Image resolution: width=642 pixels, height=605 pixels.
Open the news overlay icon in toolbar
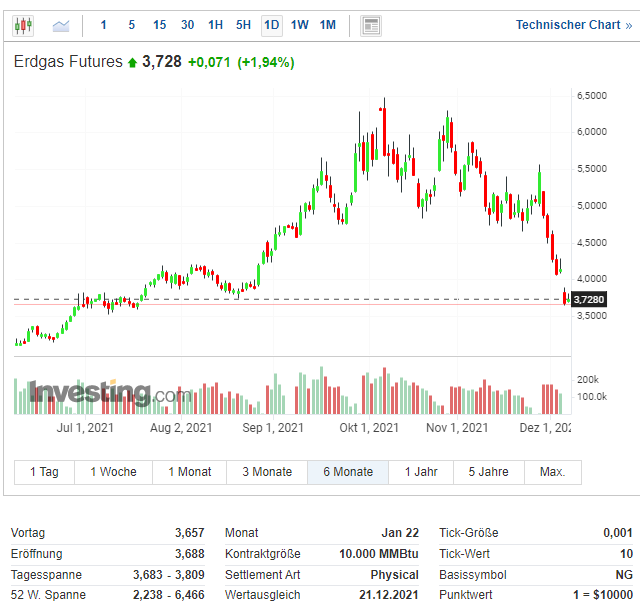coord(370,25)
